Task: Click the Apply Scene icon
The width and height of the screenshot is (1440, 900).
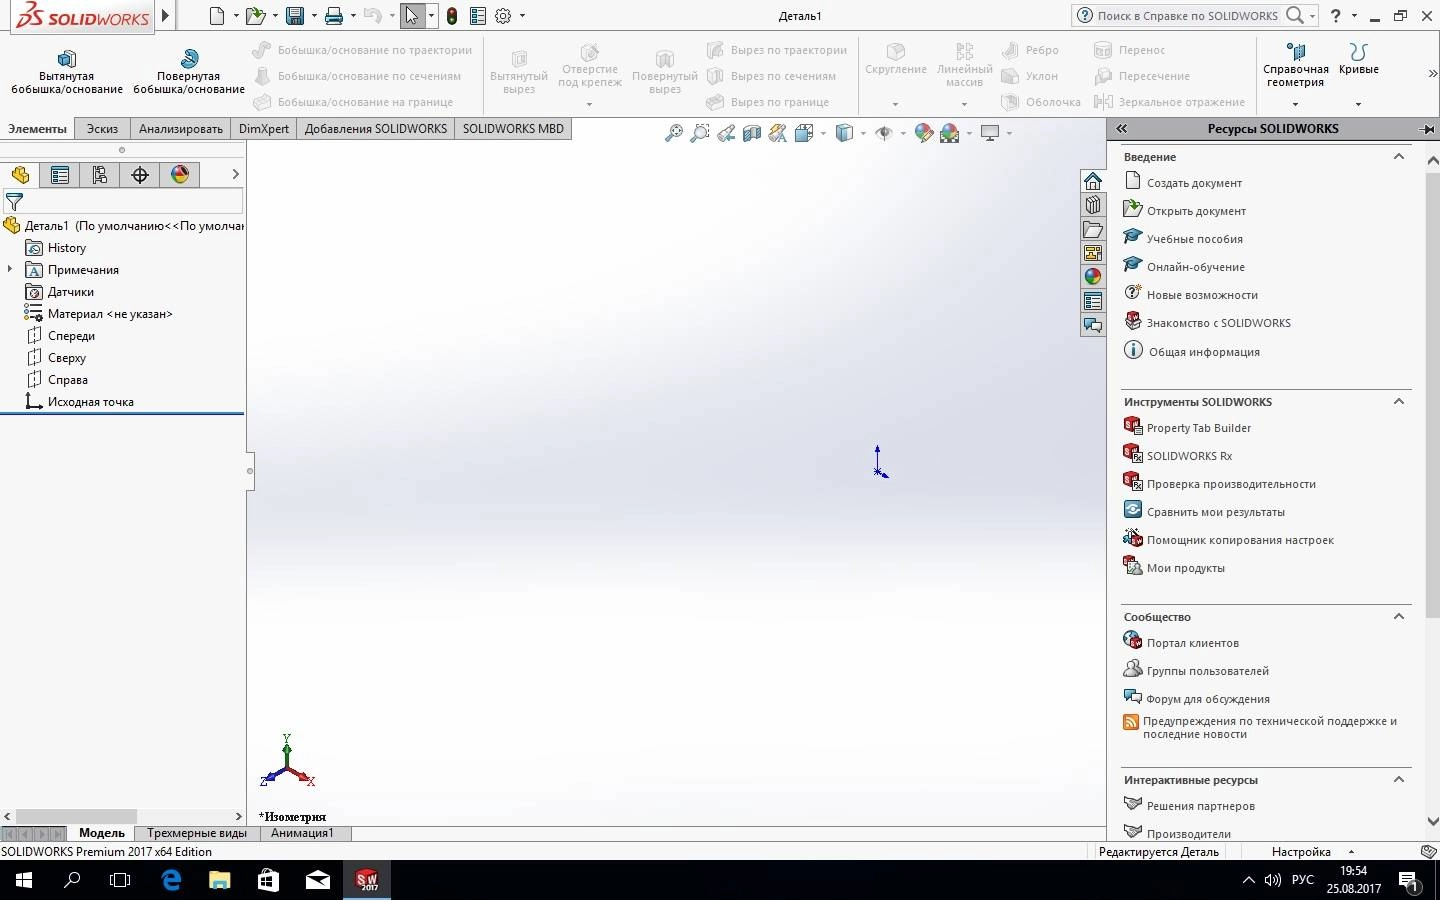Action: coord(950,133)
